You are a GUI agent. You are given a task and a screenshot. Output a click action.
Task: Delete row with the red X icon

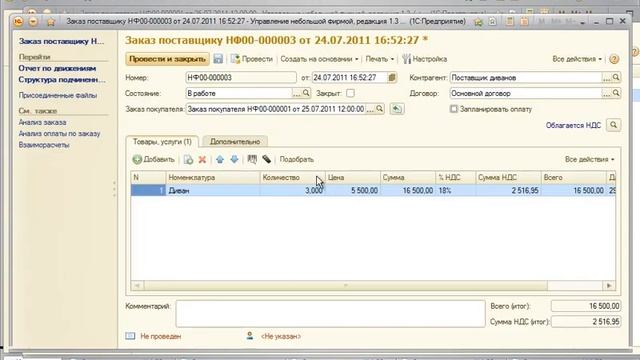point(202,160)
